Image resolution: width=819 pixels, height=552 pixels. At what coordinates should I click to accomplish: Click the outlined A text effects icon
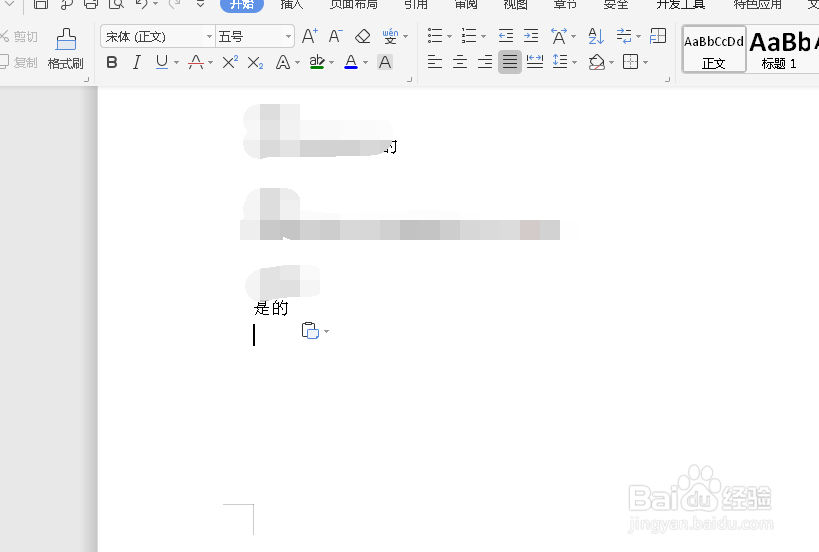(x=283, y=63)
